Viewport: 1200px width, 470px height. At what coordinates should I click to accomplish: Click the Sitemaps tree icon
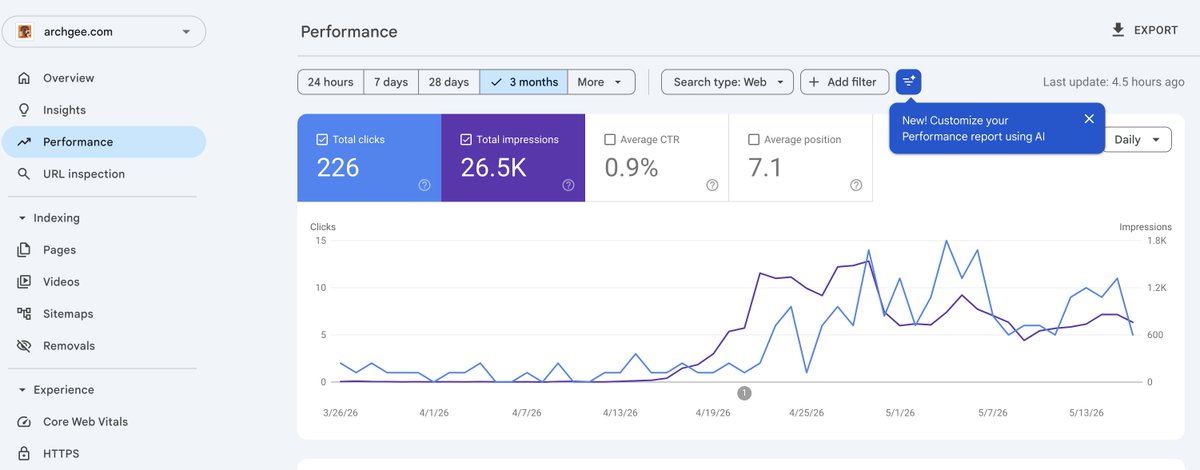(x=24, y=314)
